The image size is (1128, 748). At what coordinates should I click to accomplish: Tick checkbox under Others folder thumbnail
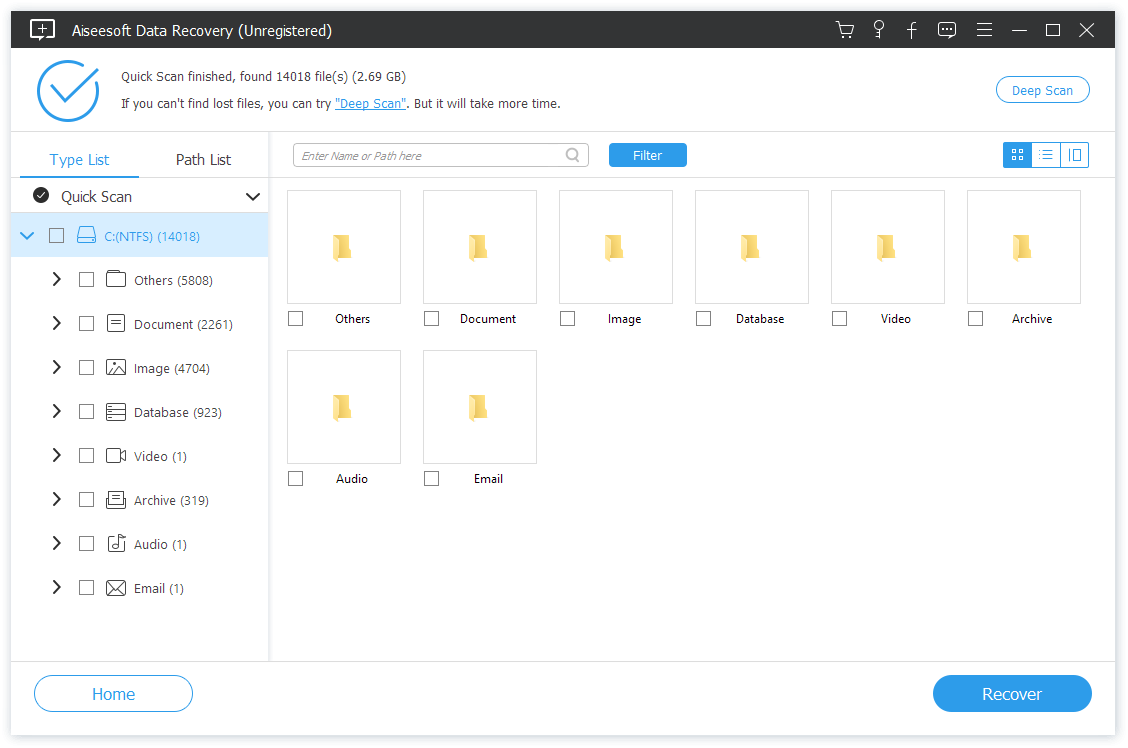coord(296,318)
